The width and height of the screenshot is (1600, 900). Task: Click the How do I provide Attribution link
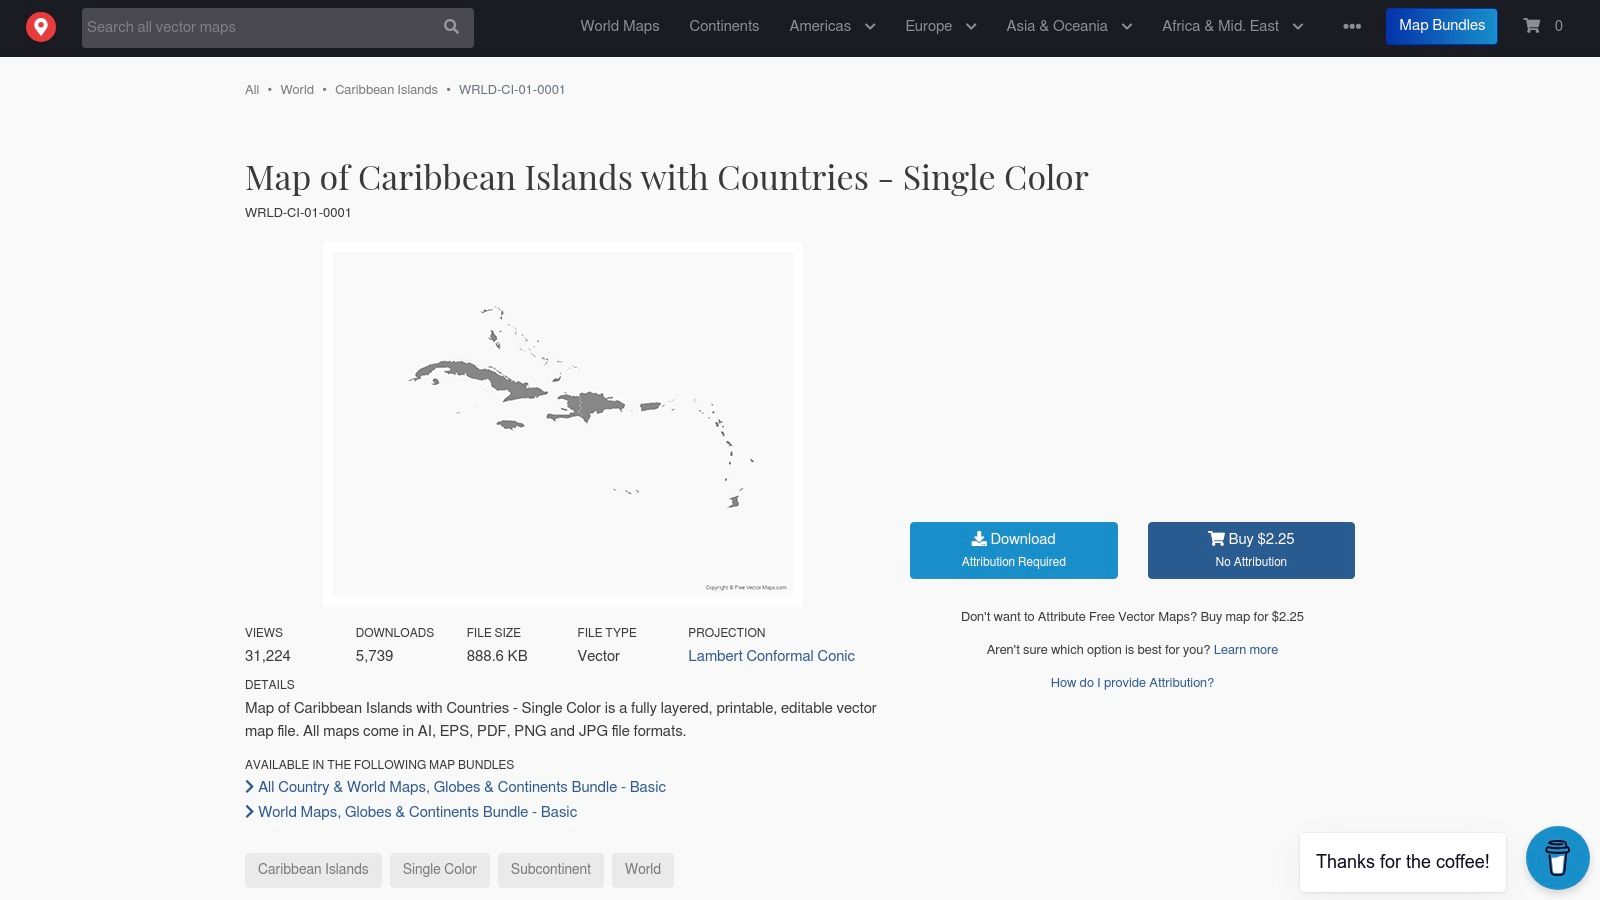coord(1132,682)
